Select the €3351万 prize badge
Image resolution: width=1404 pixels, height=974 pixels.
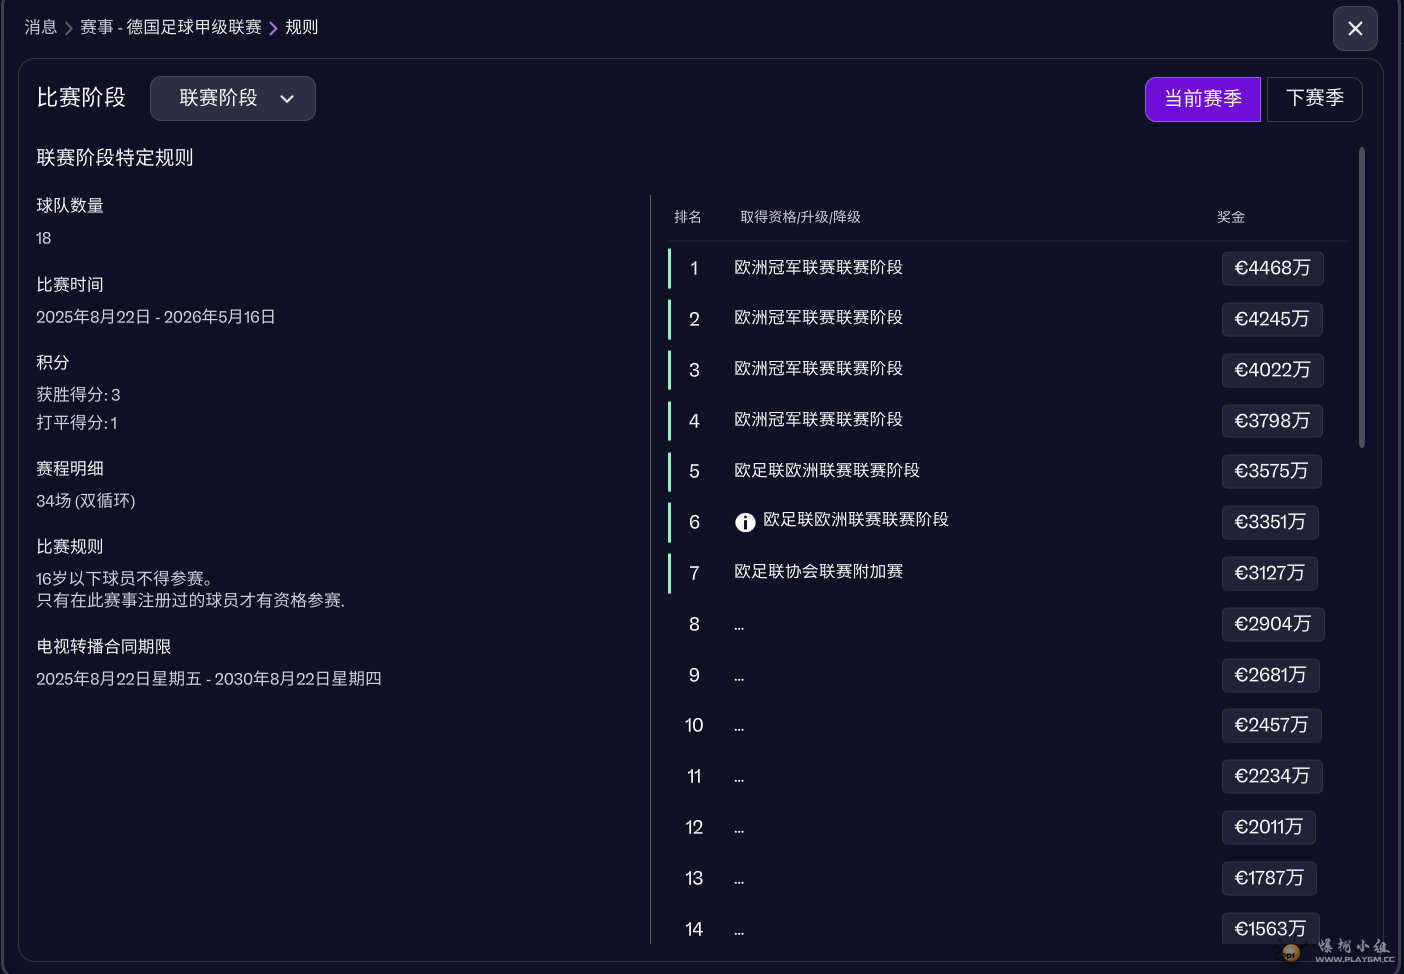(x=1269, y=522)
